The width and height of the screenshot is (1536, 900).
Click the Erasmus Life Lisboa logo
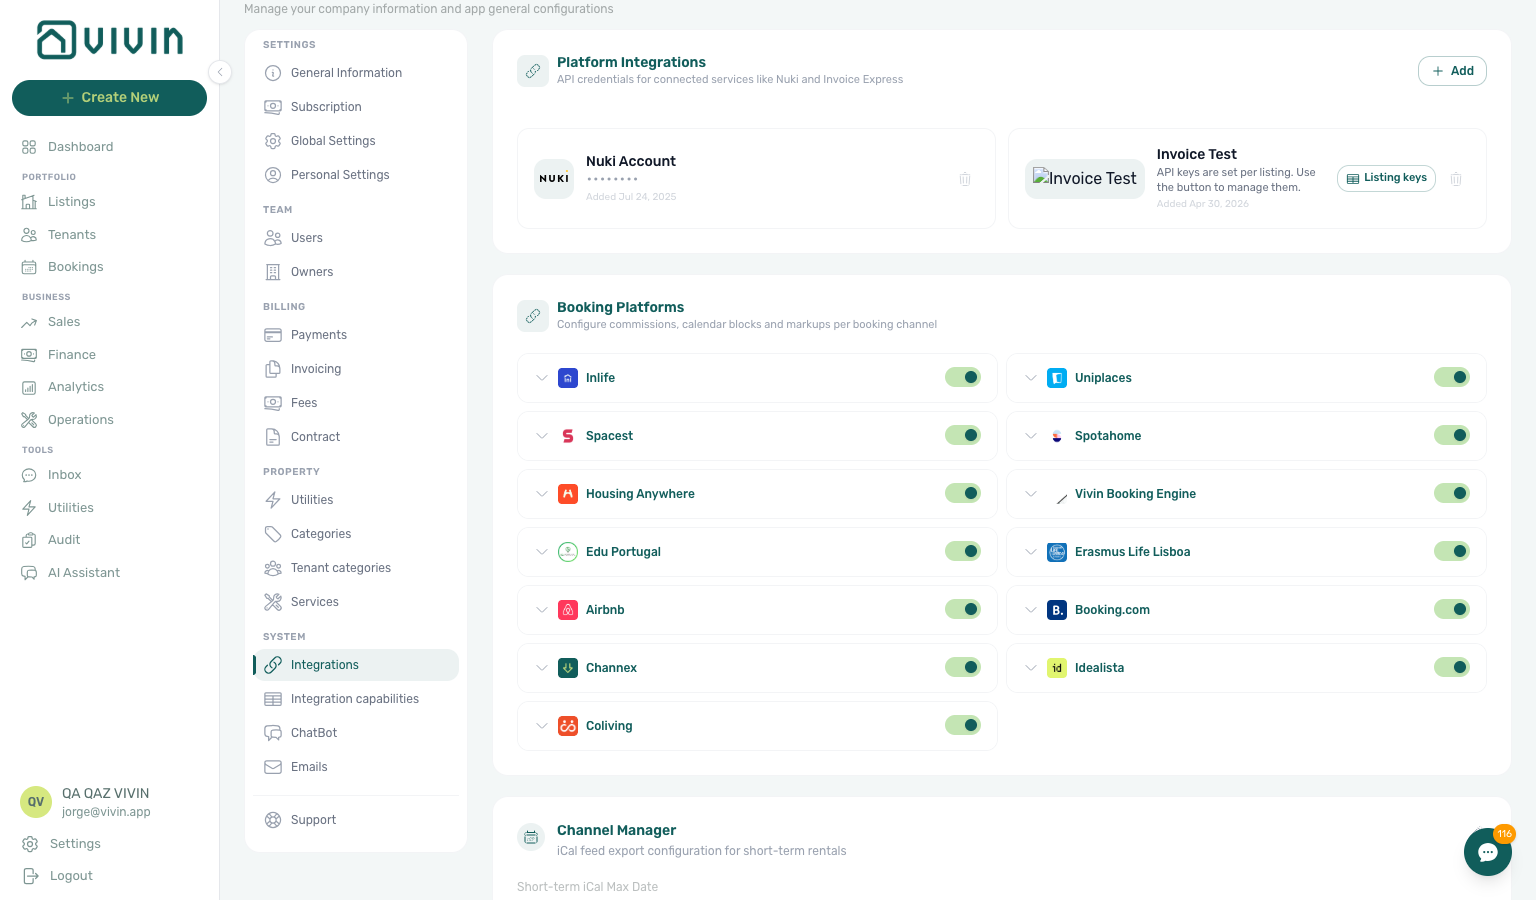(x=1057, y=552)
